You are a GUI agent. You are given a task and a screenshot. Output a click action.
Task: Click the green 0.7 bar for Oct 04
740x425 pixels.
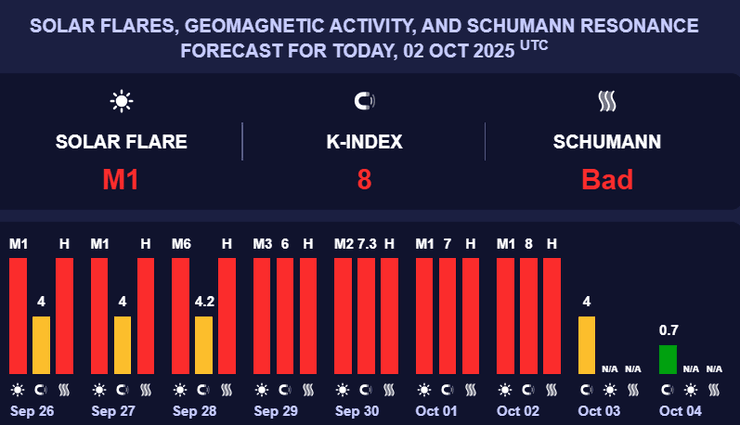667,359
